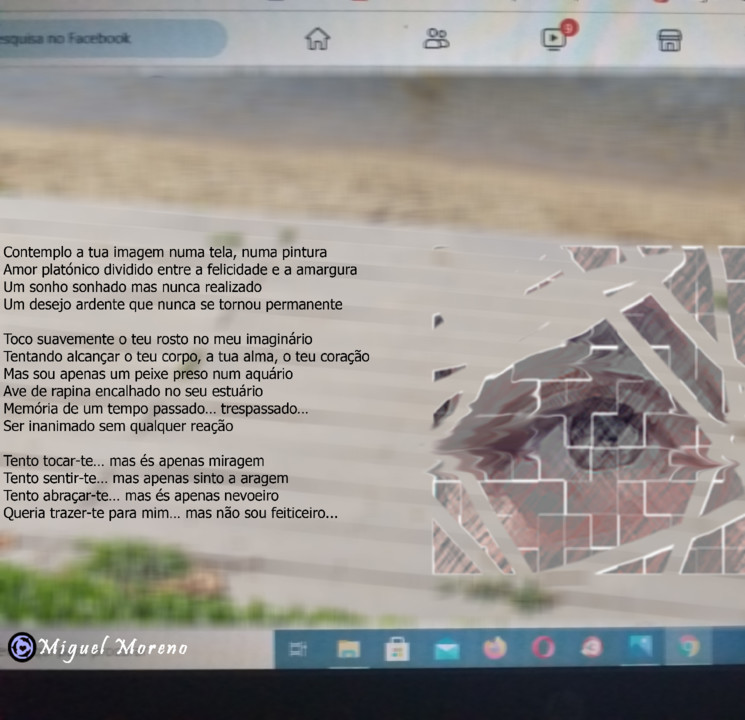Click line 'Contemplo a tua imagem numa tela'
Image resolution: width=745 pixels, height=720 pixels.
click(165, 252)
